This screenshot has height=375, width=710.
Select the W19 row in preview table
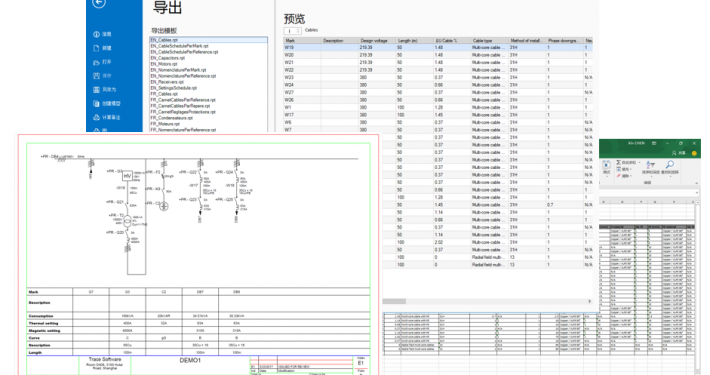[x=438, y=47]
